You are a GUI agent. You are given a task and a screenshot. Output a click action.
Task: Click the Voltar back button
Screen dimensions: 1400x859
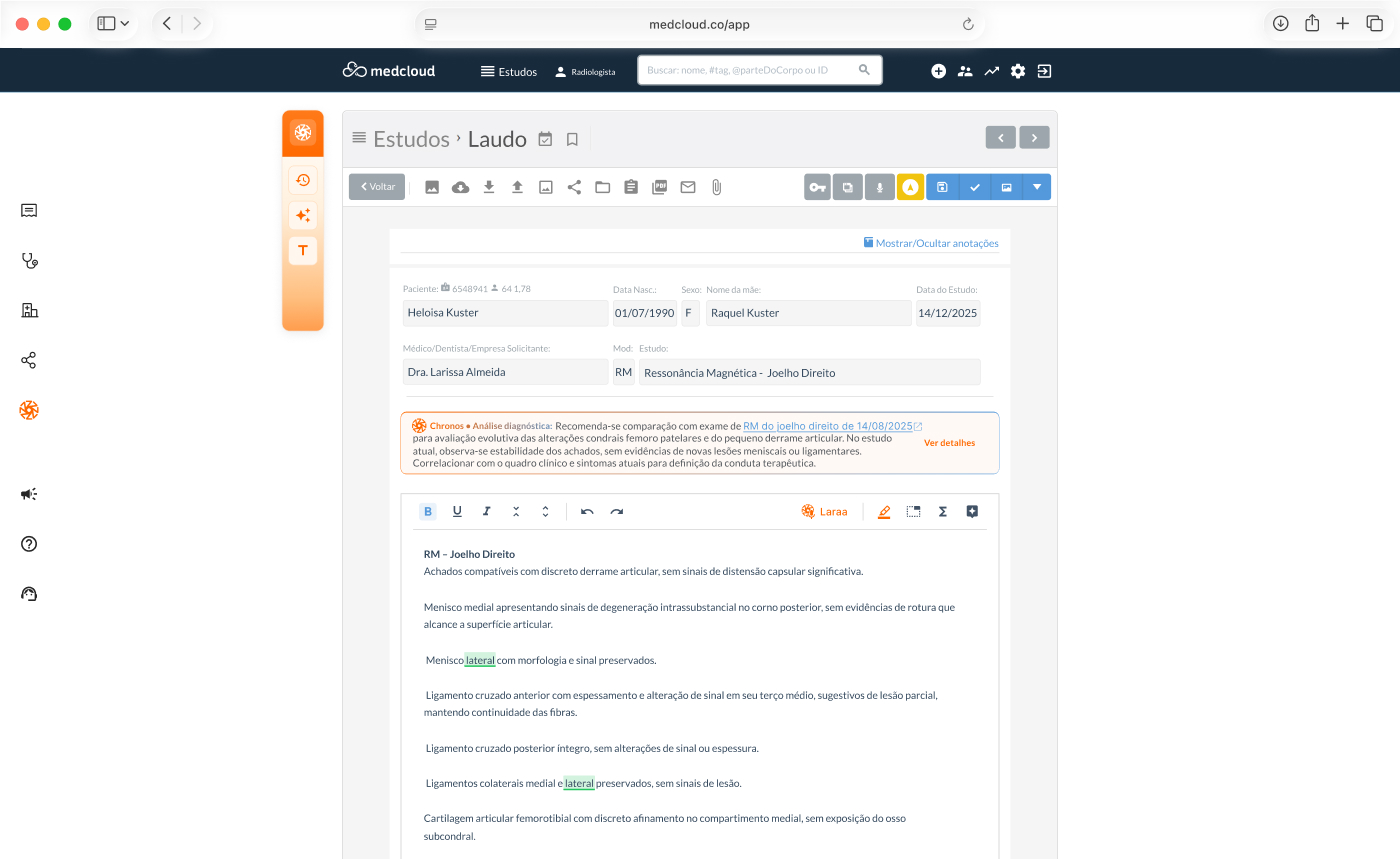click(377, 187)
